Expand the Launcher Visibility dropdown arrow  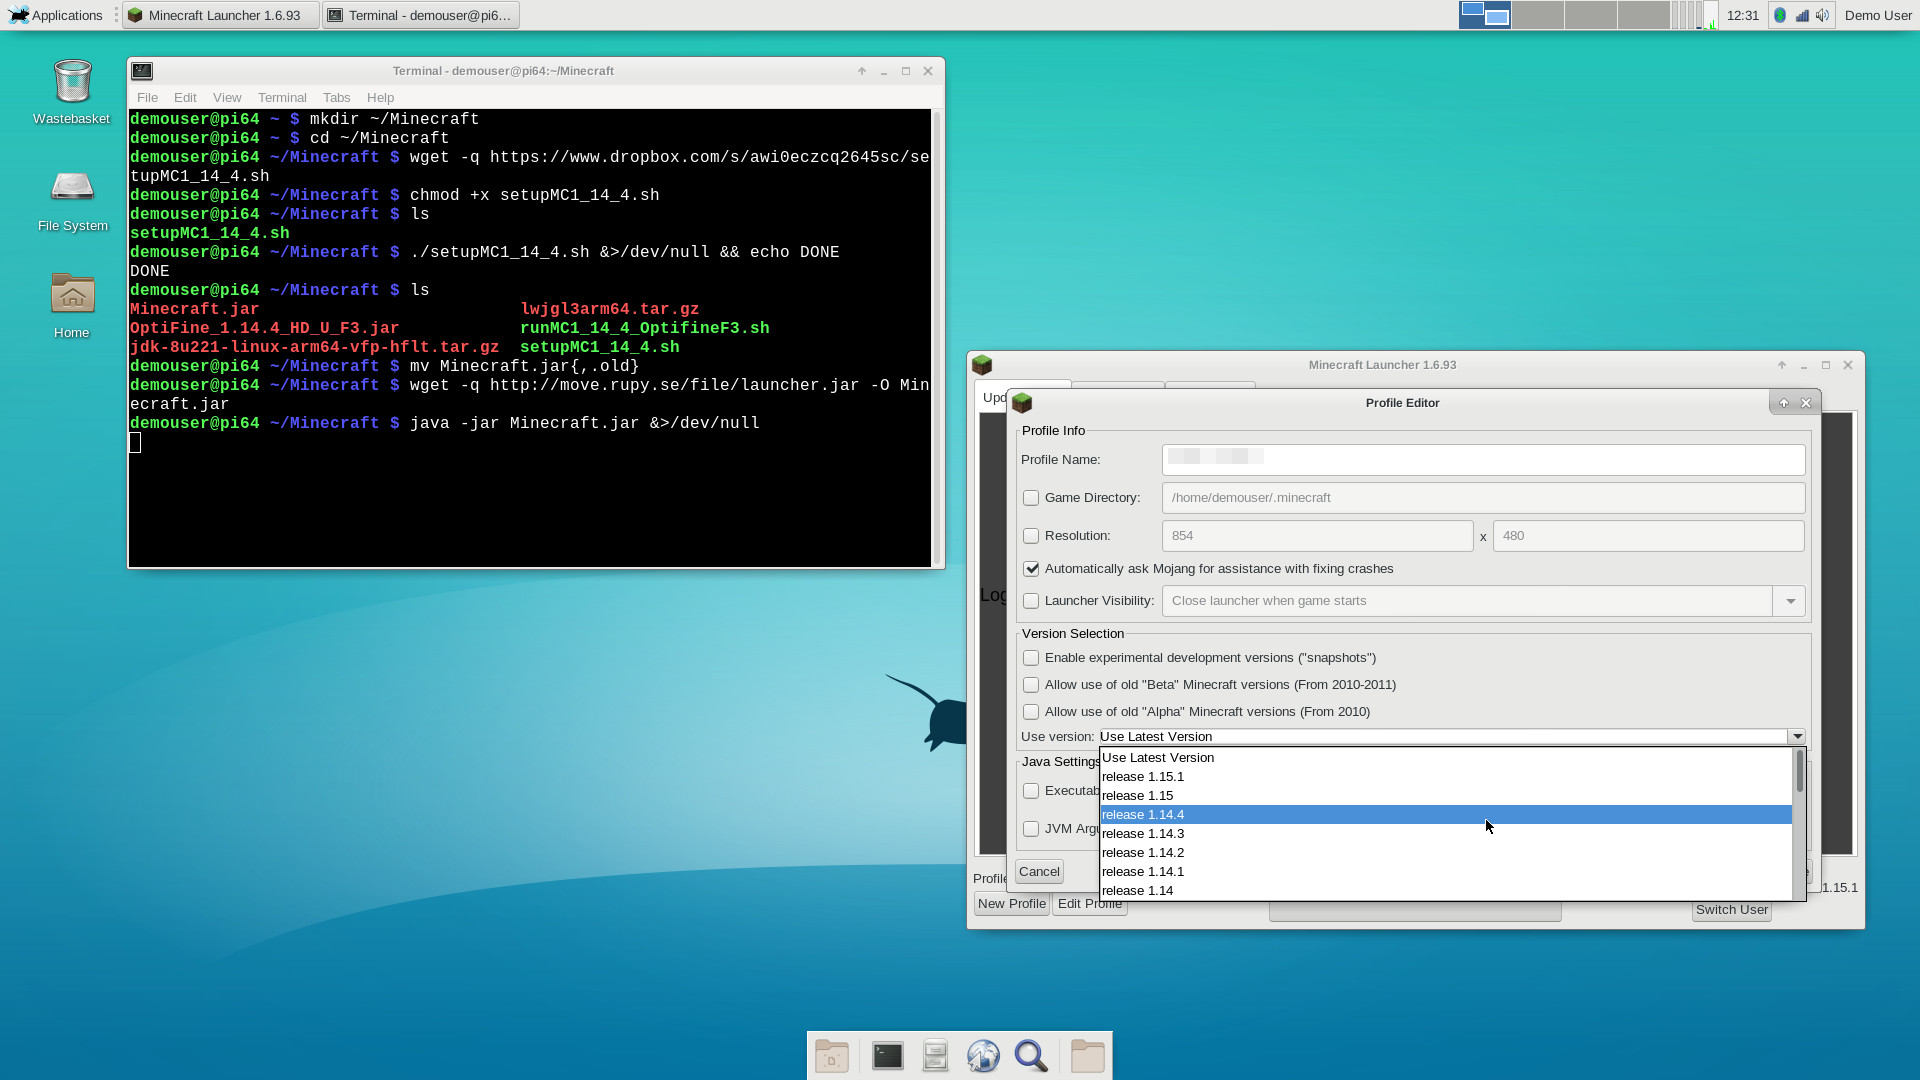pyautogui.click(x=1789, y=601)
